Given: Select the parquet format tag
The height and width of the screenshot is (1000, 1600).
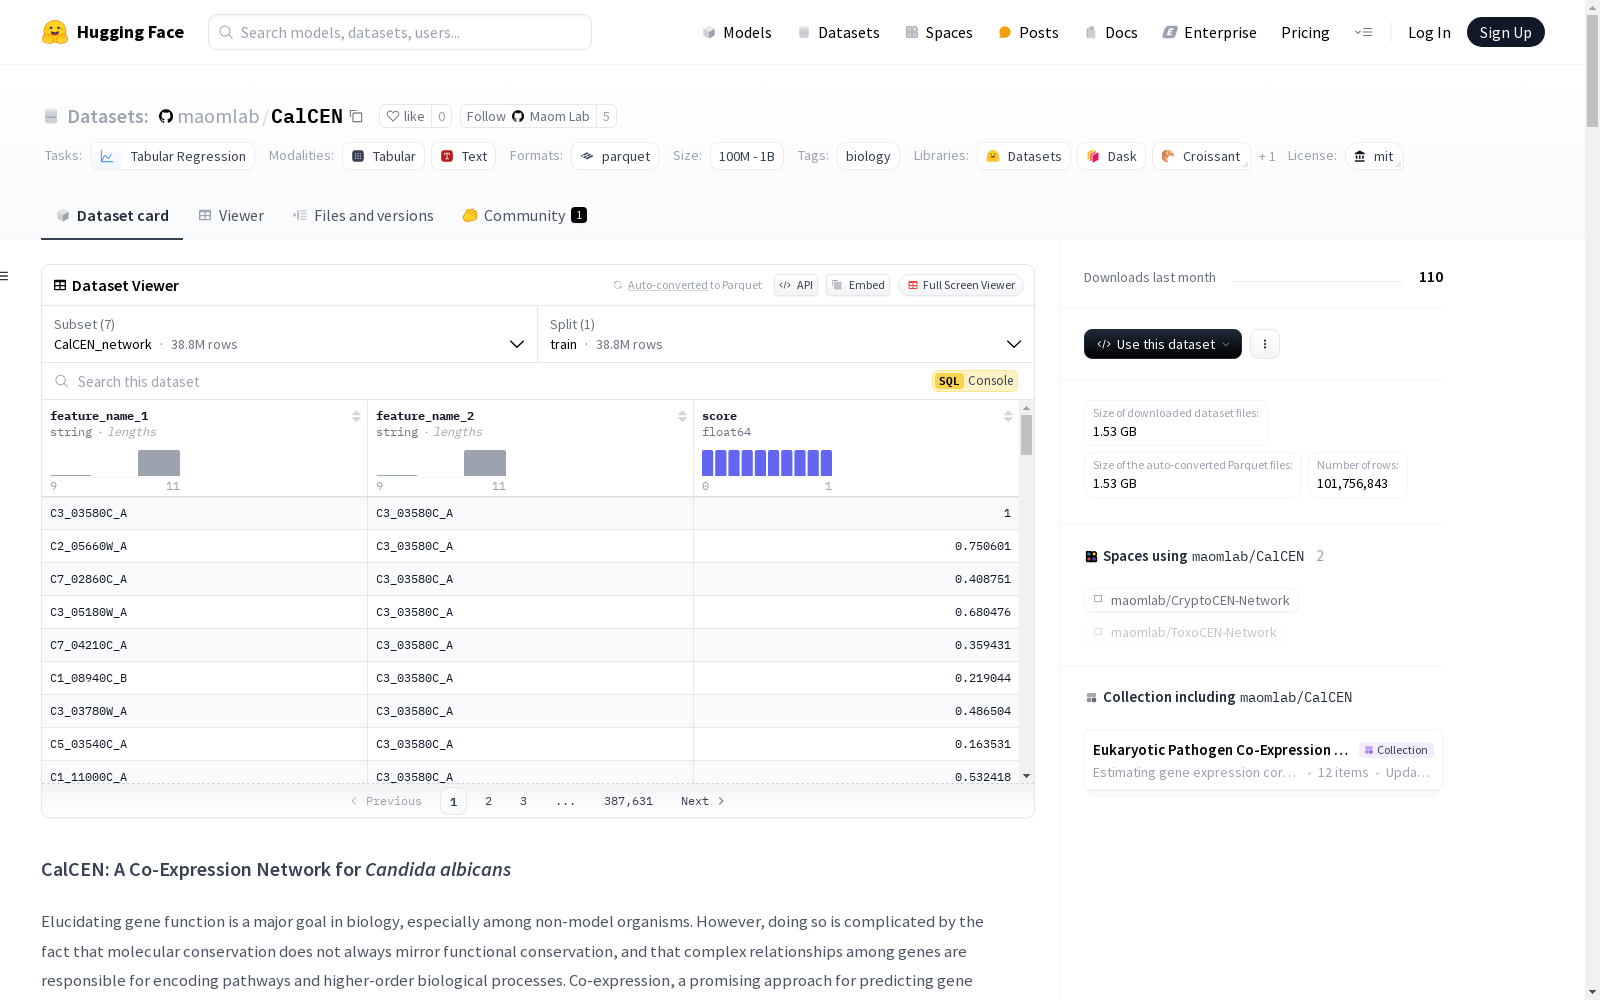Looking at the screenshot, I should 615,156.
